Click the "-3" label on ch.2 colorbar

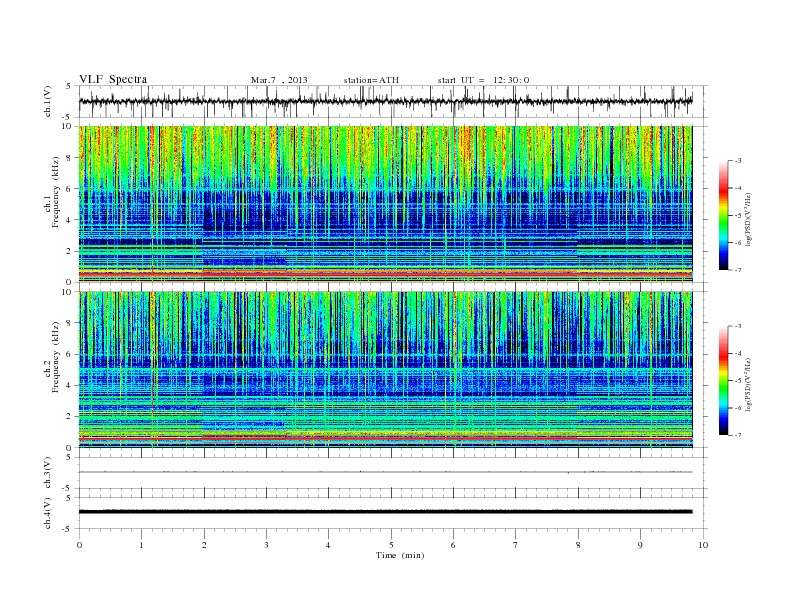(737, 327)
